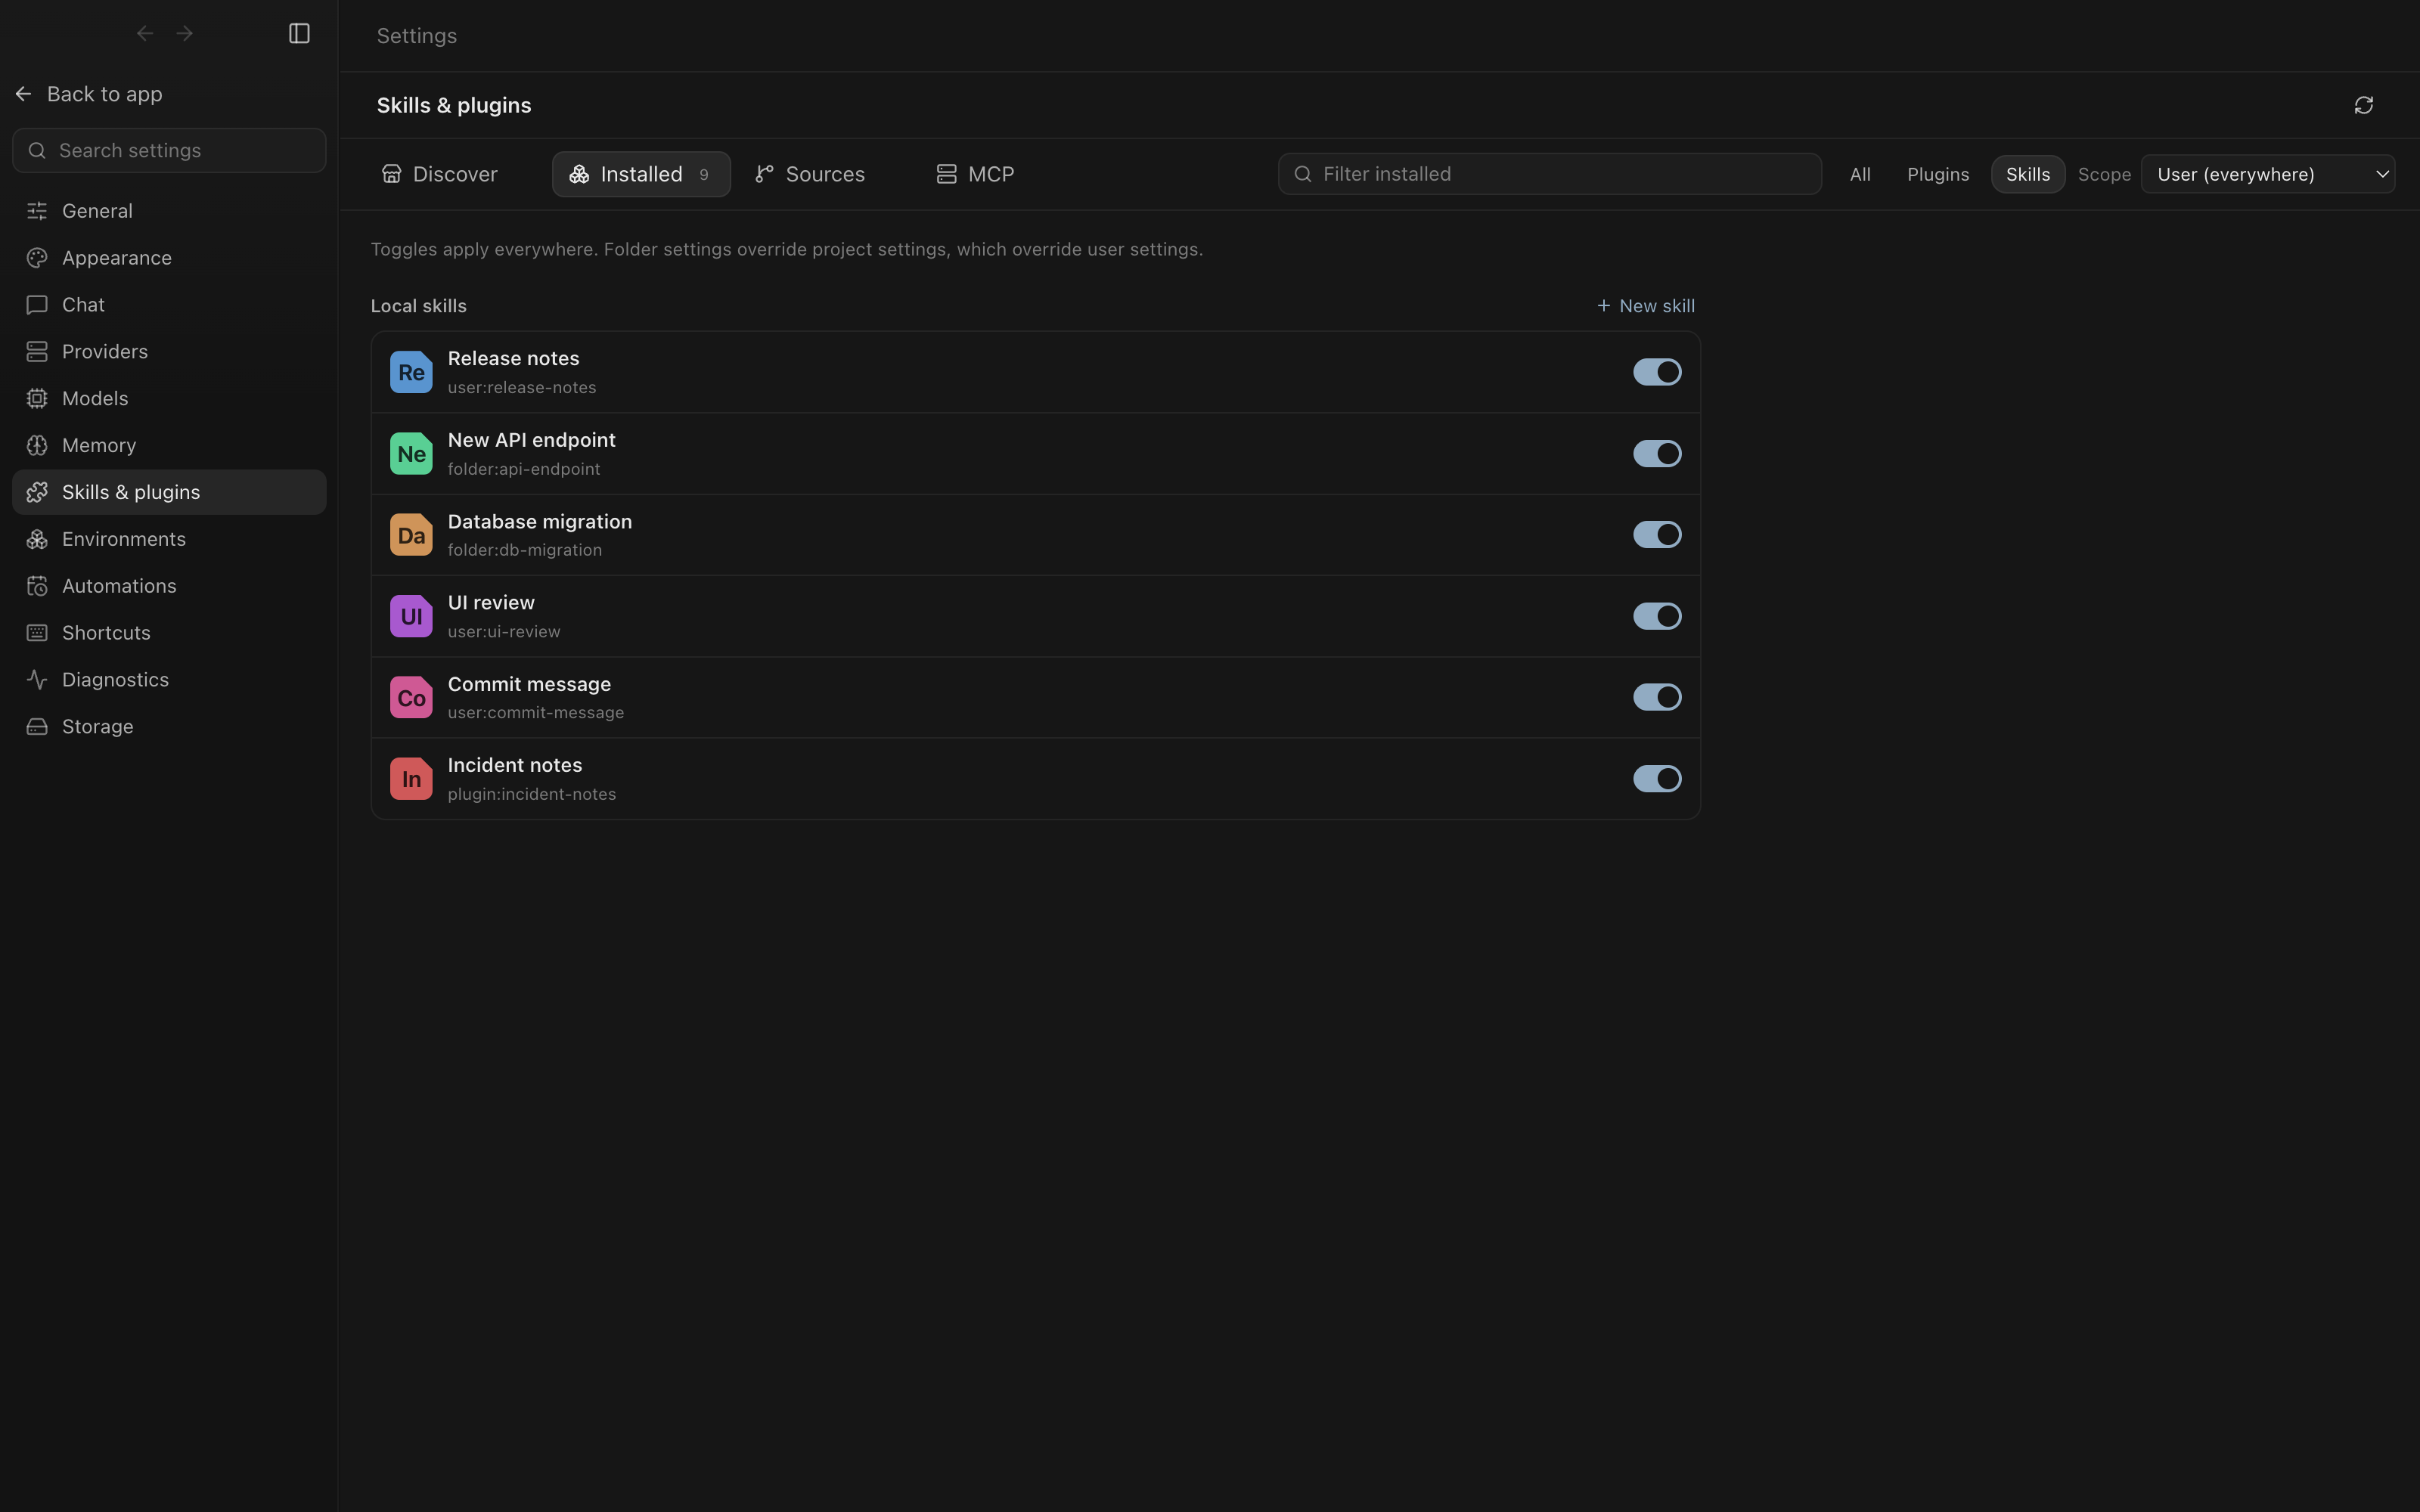
Task: Select Skills & plugins in the sidebar
Action: click(169, 492)
